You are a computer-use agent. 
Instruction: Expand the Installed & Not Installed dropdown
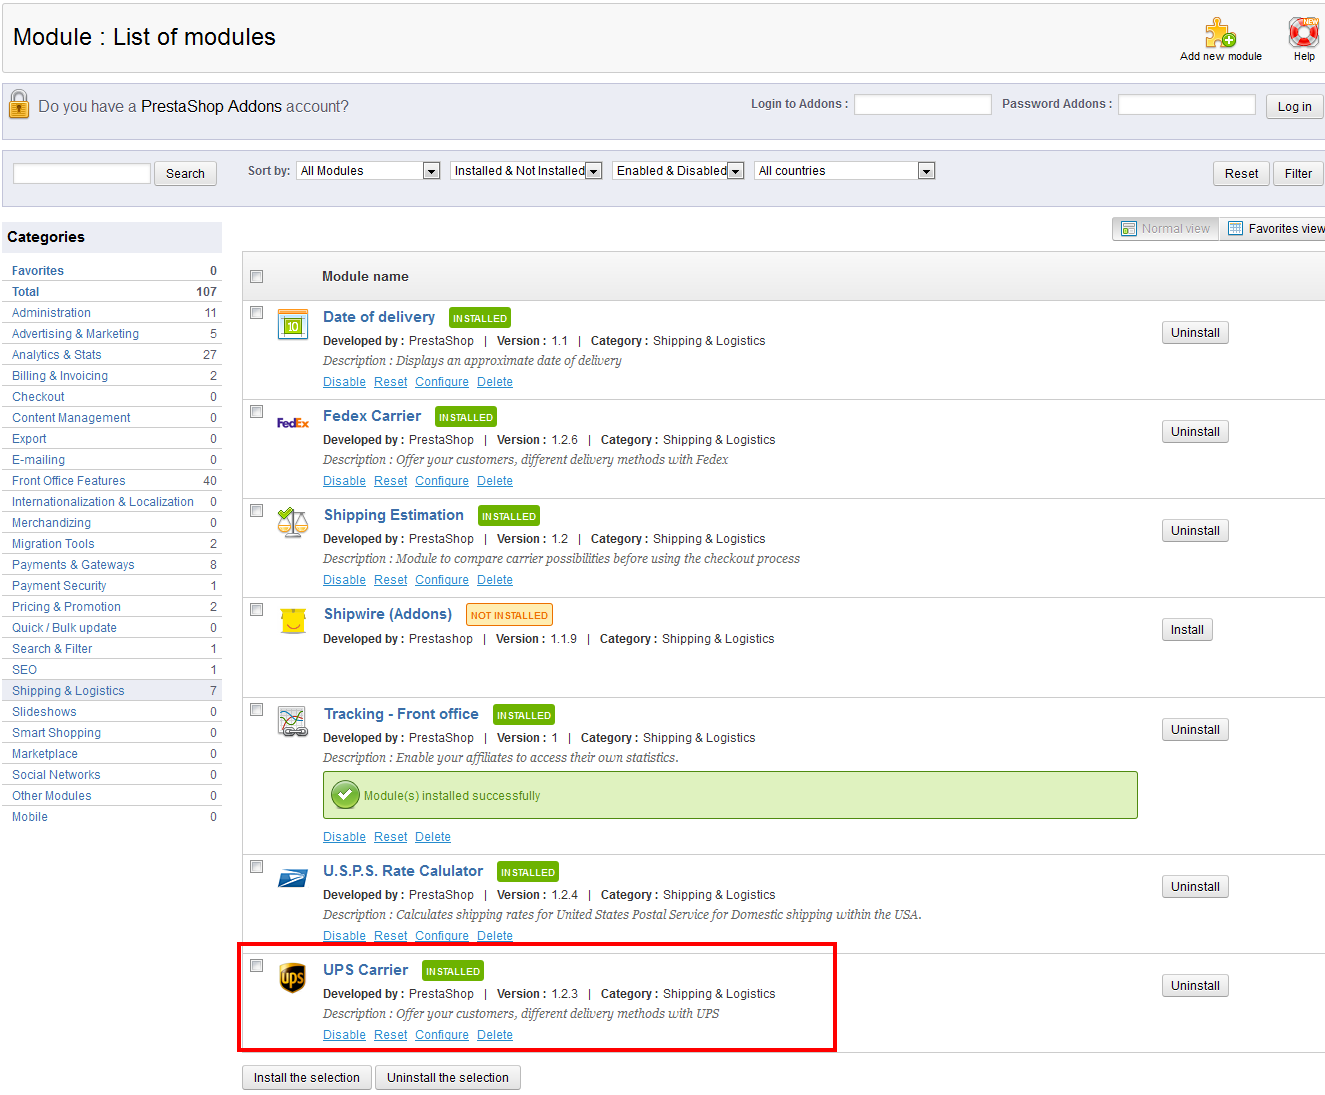pos(526,171)
